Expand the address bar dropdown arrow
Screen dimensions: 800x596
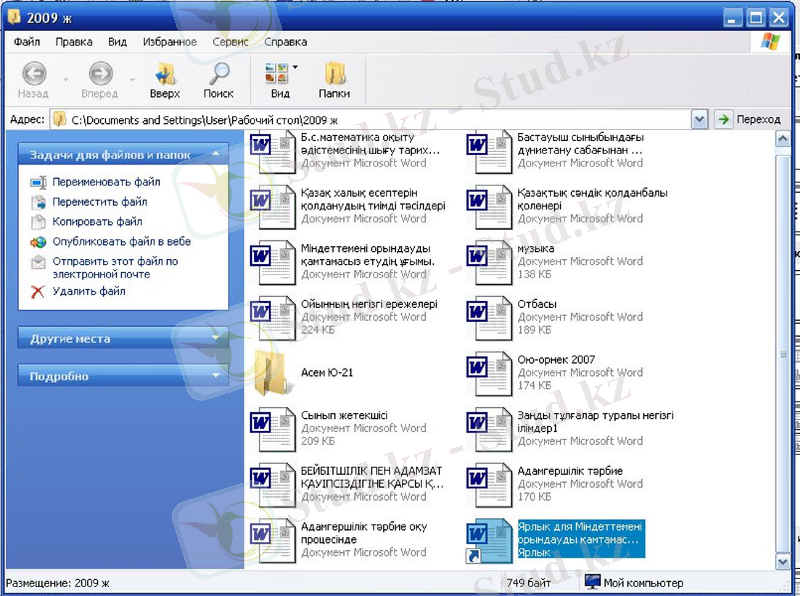pyautogui.click(x=699, y=119)
